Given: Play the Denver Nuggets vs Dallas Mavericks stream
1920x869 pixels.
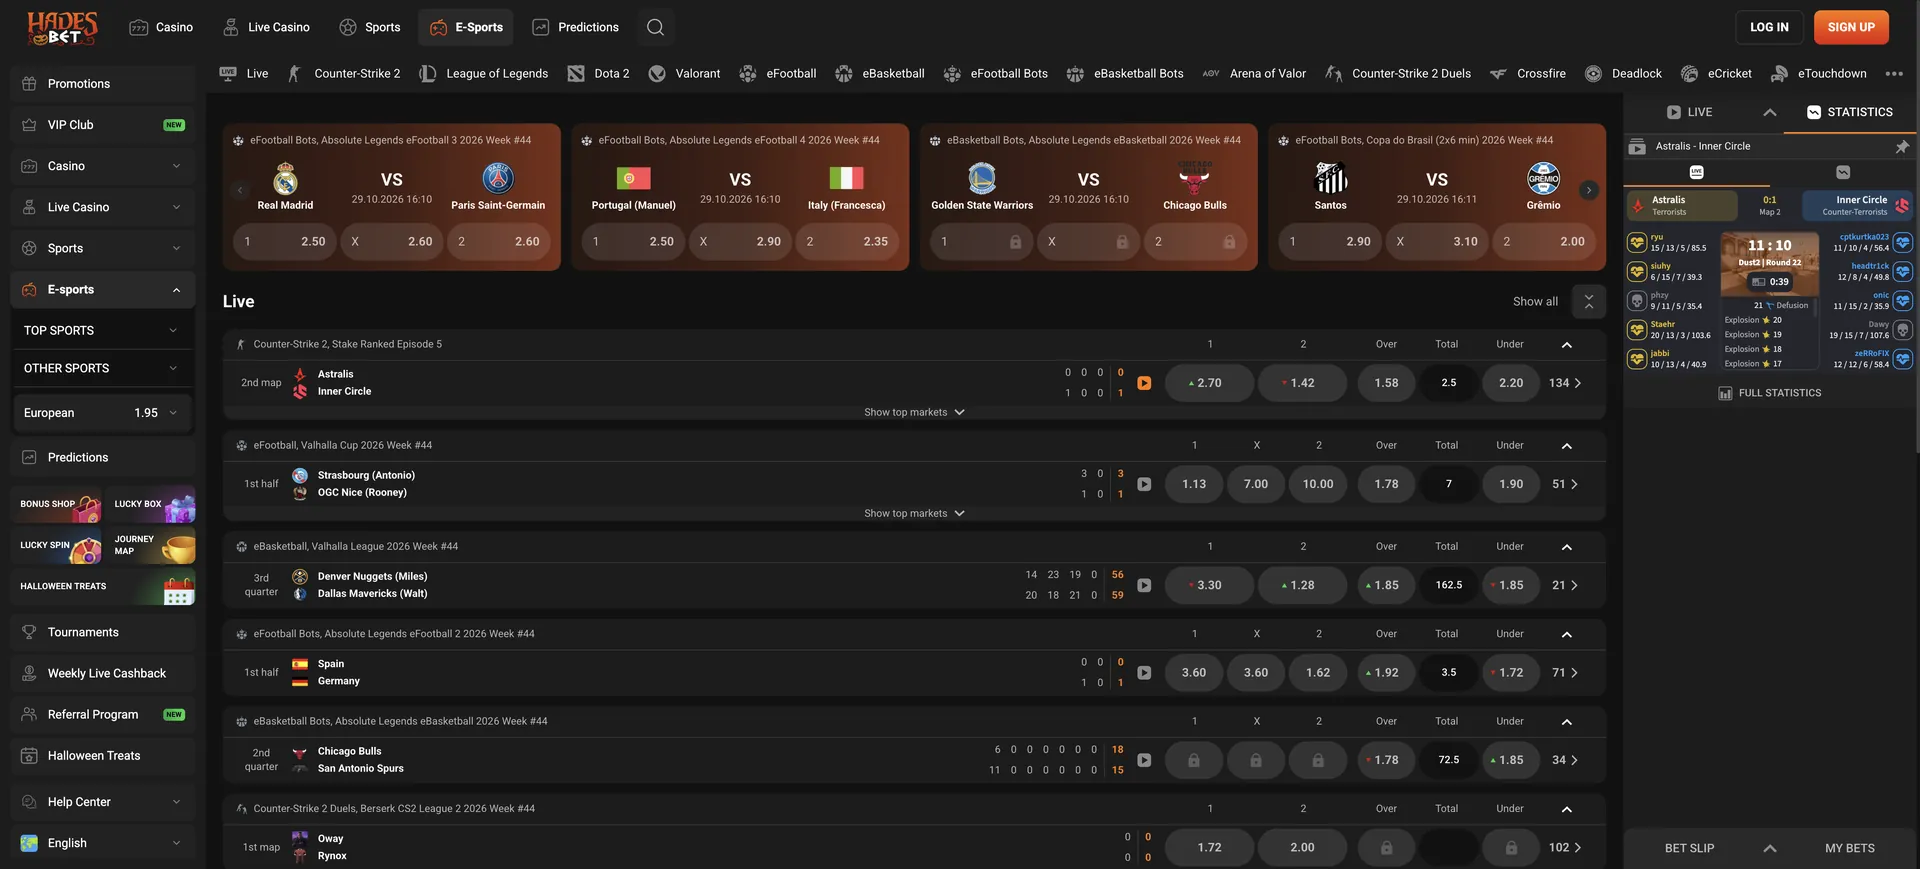Looking at the screenshot, I should tap(1144, 585).
